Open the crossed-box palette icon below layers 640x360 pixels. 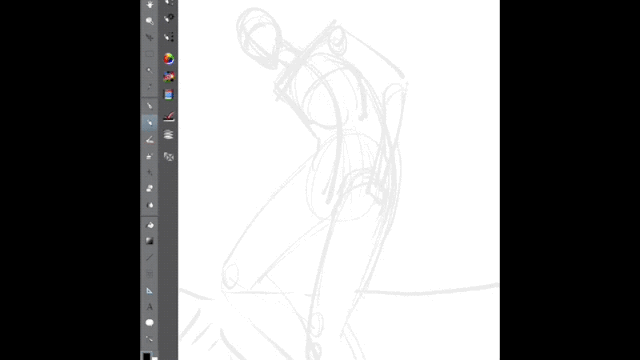[169, 156]
